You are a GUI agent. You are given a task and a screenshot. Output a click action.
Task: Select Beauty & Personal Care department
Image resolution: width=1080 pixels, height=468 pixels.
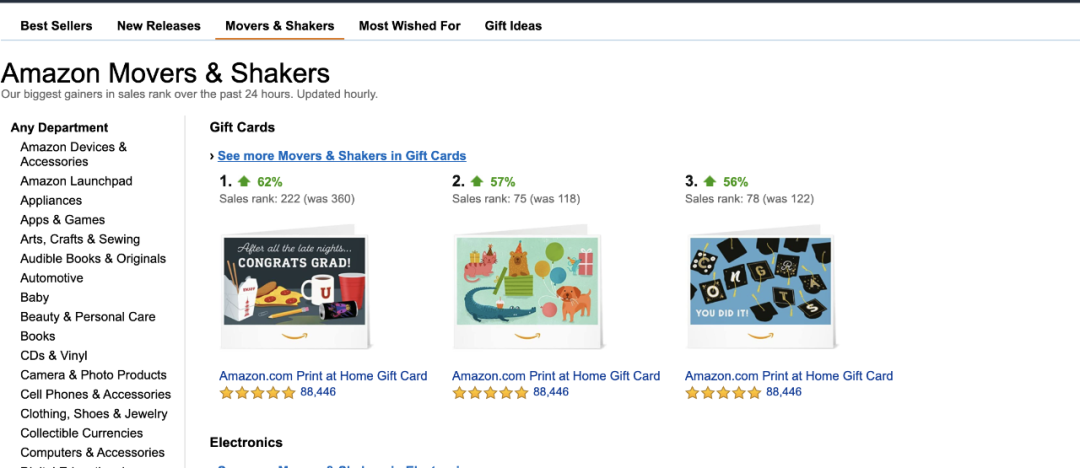[88, 317]
